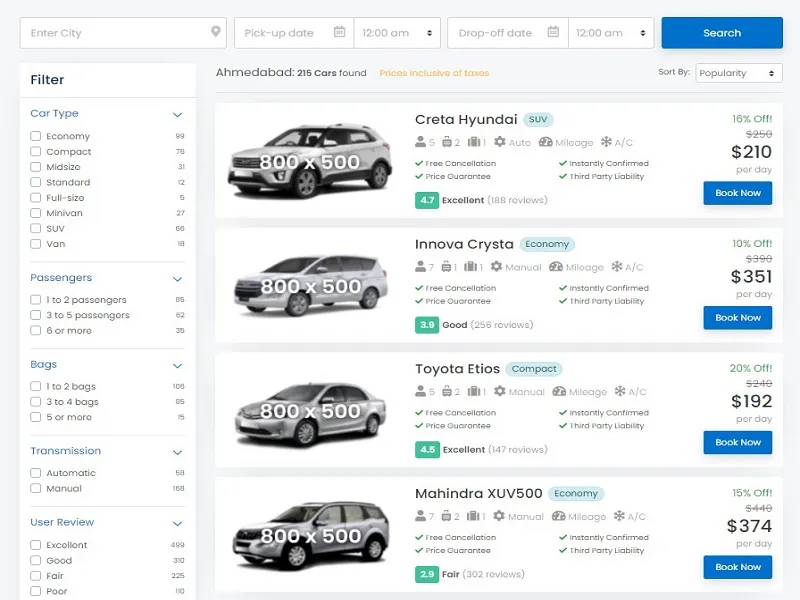Click Mileage gauge icon on Innova Crysta

pyautogui.click(x=556, y=266)
